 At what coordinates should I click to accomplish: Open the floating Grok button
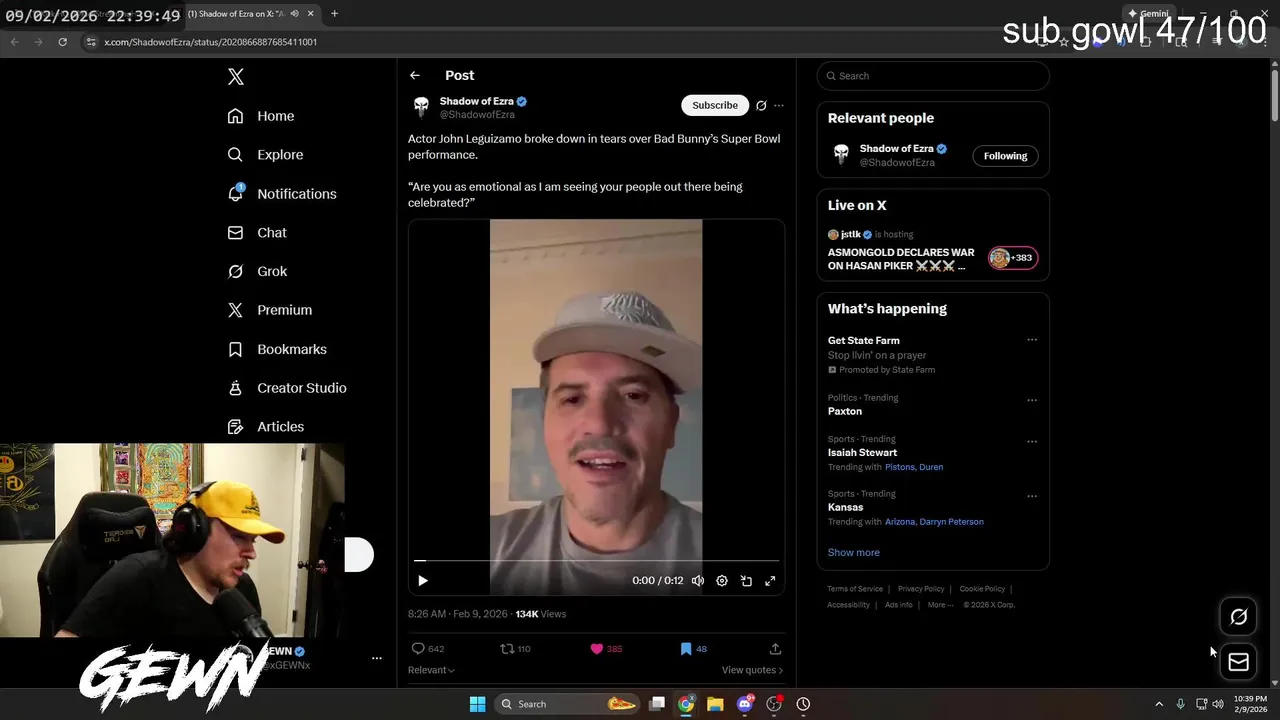[1238, 617]
